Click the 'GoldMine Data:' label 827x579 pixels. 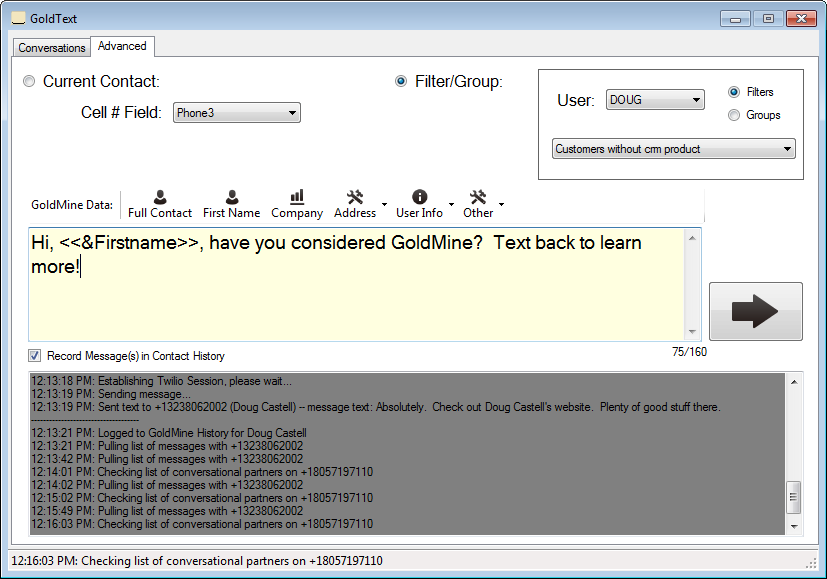click(x=72, y=205)
